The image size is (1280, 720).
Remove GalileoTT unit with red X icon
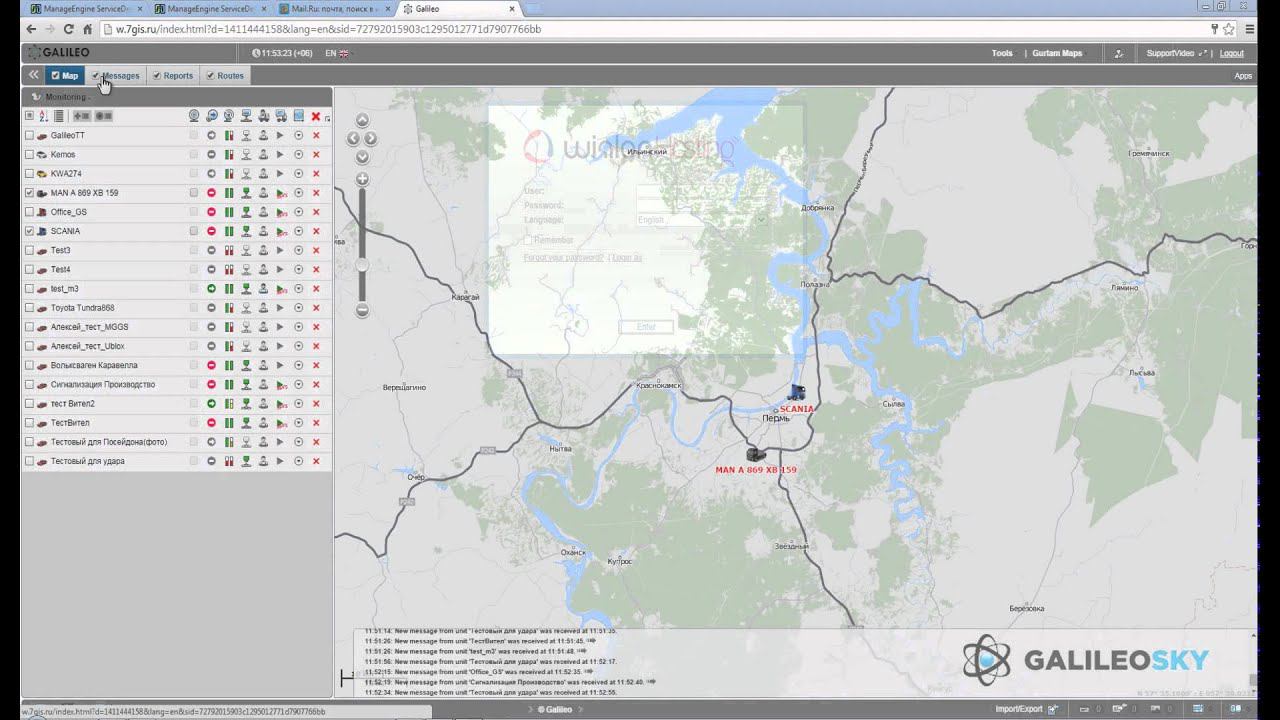point(316,135)
